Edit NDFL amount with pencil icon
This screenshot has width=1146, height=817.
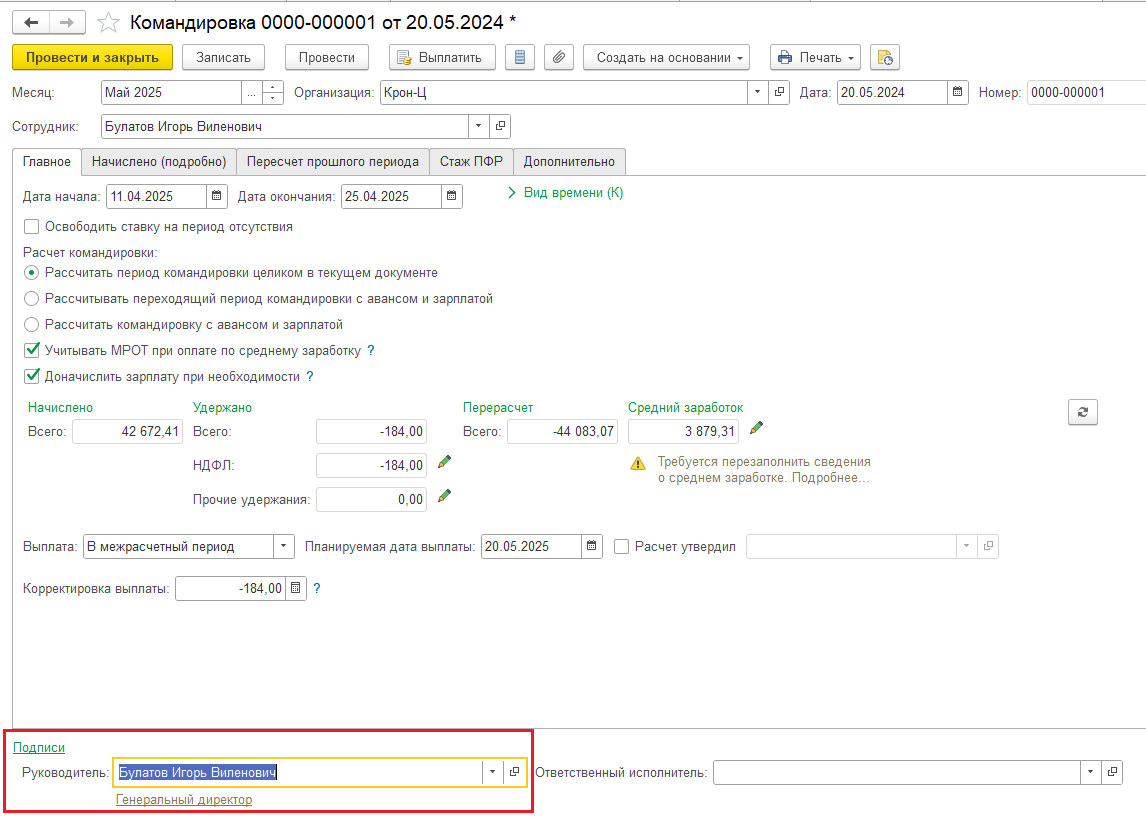(x=445, y=462)
